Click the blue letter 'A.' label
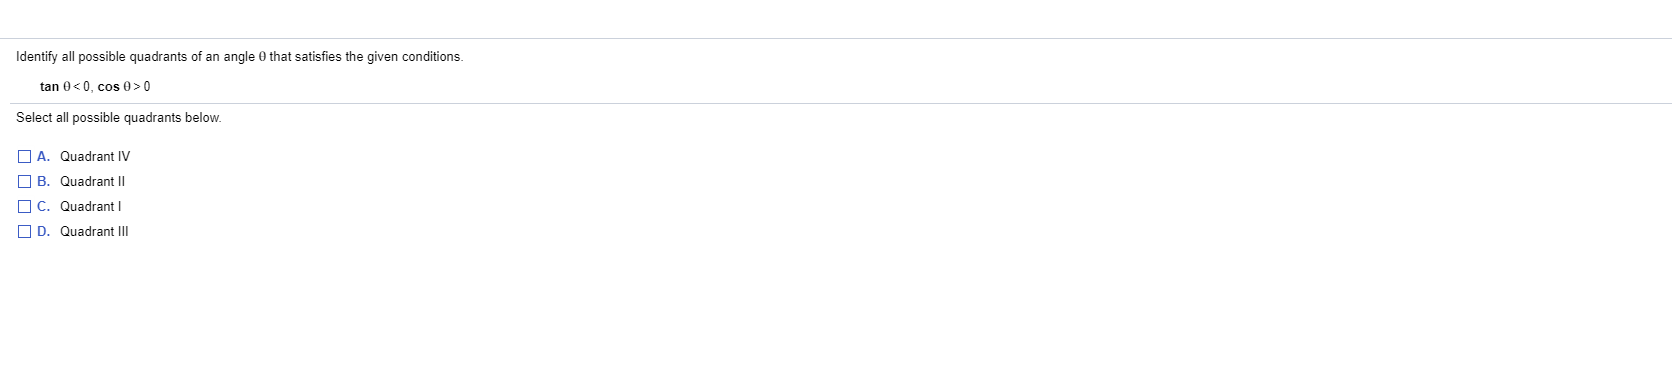 coord(43,156)
